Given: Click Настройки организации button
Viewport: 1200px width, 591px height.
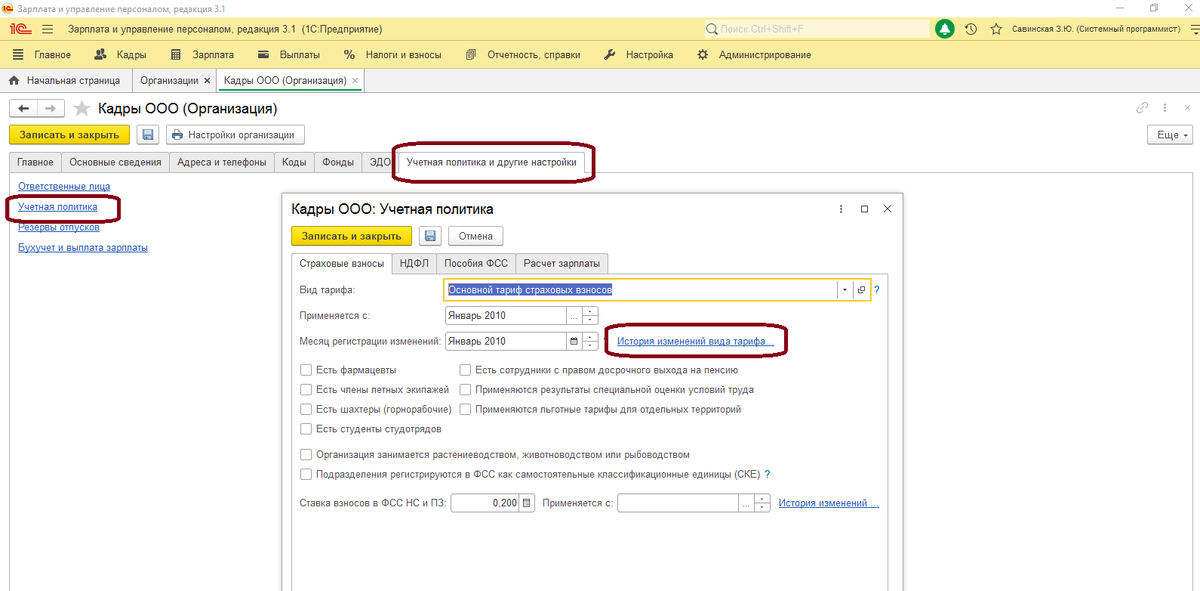Looking at the screenshot, I should [x=235, y=135].
